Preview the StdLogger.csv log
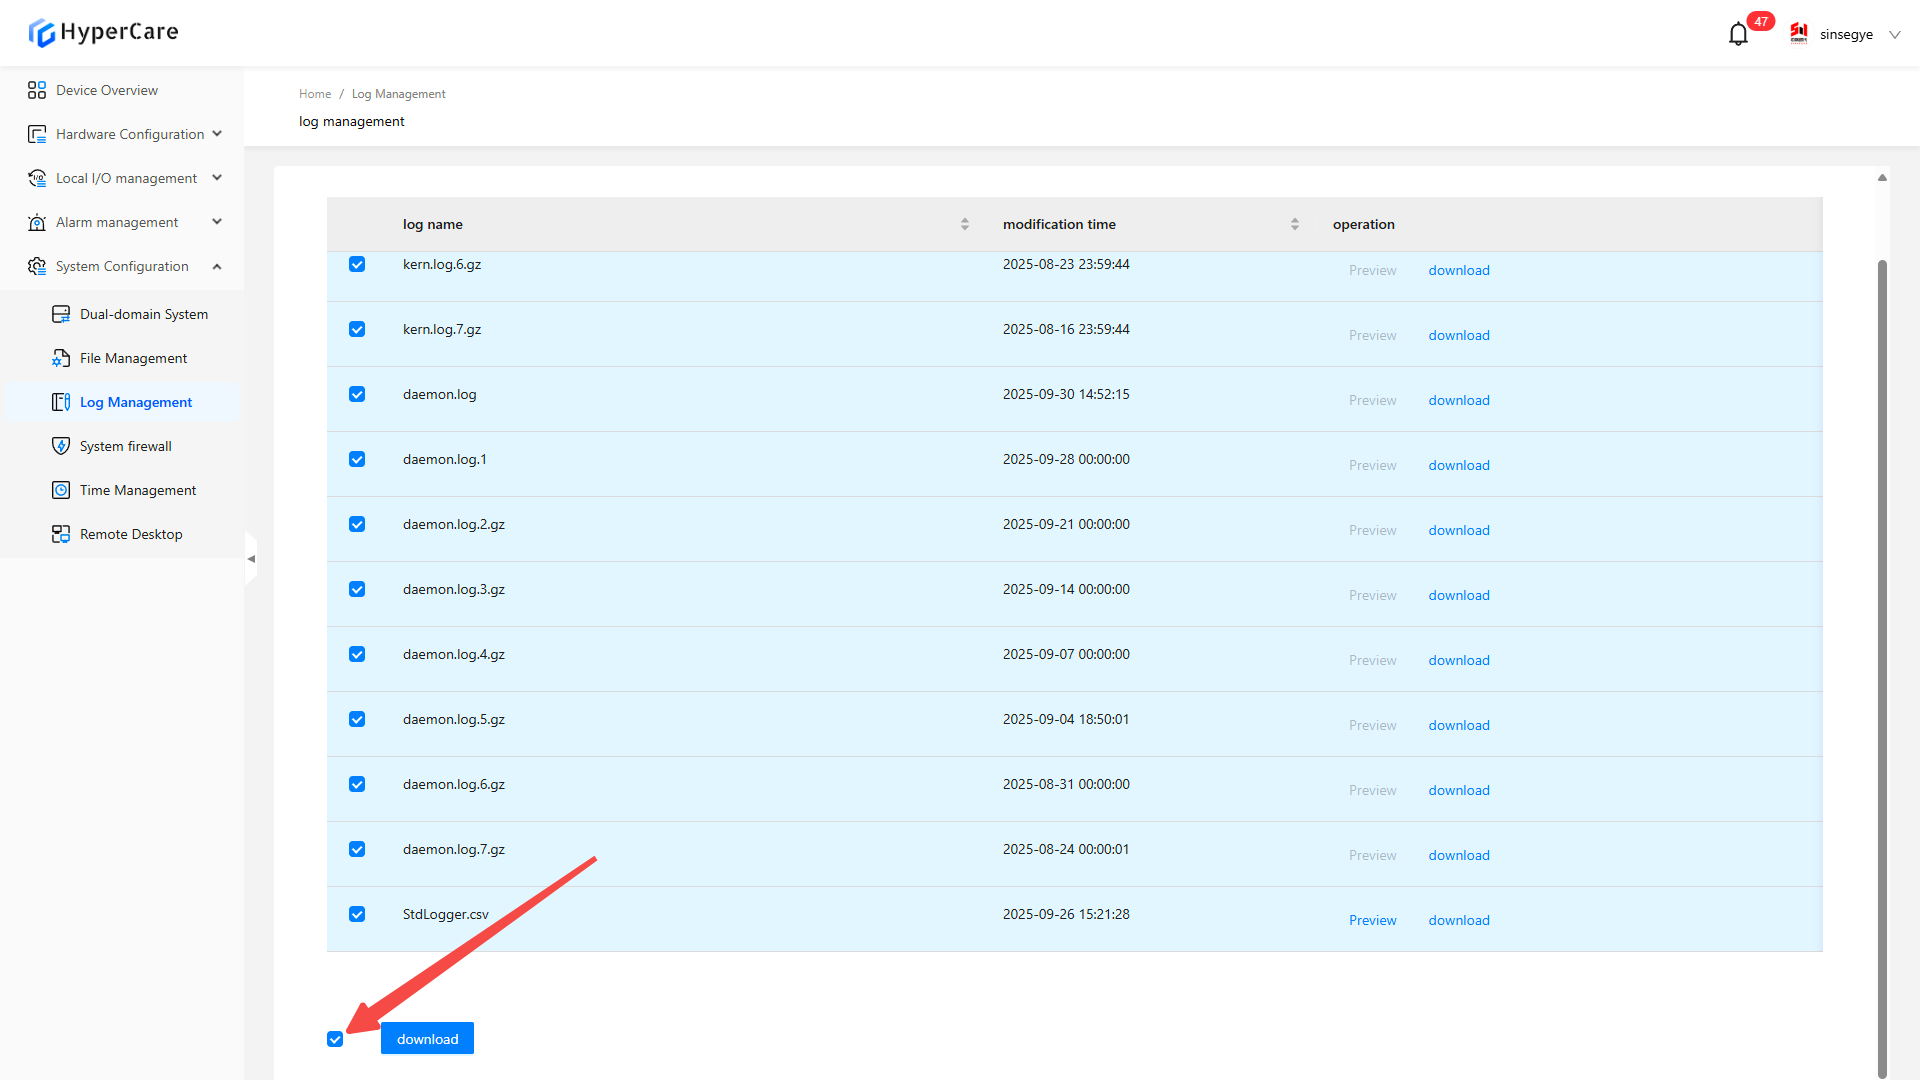This screenshot has height=1080, width=1920. [1372, 920]
